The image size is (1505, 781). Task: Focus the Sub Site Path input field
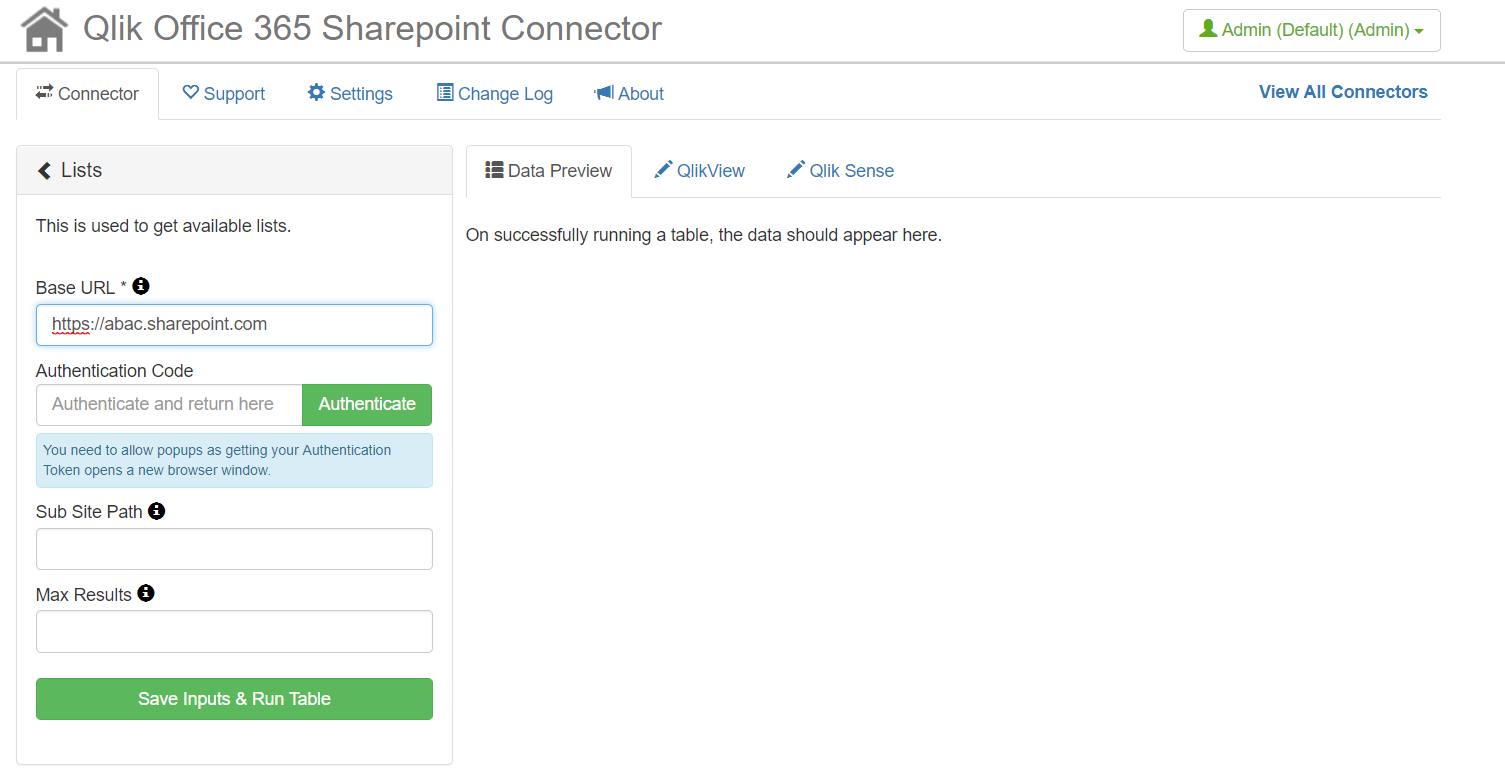click(234, 549)
